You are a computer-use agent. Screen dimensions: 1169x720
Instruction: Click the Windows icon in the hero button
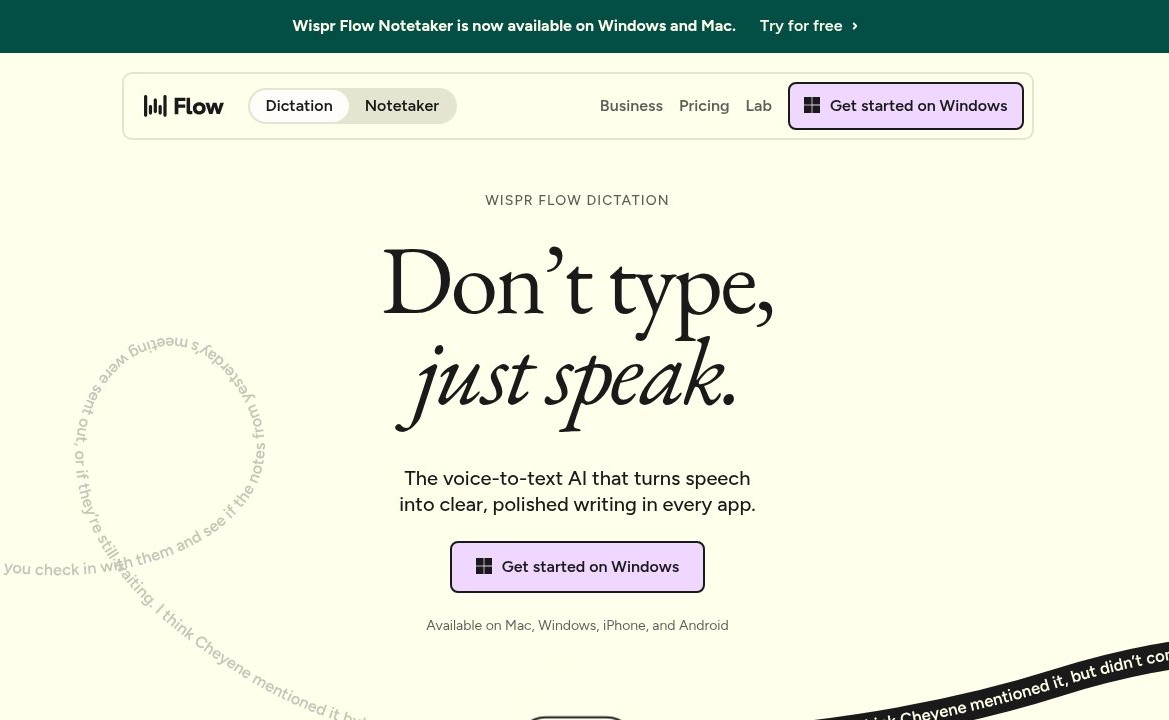[484, 566]
